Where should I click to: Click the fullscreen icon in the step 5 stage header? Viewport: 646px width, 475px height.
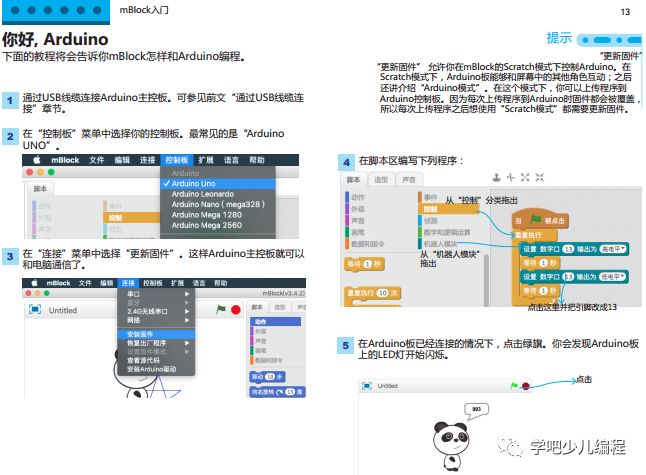pyautogui.click(x=366, y=386)
